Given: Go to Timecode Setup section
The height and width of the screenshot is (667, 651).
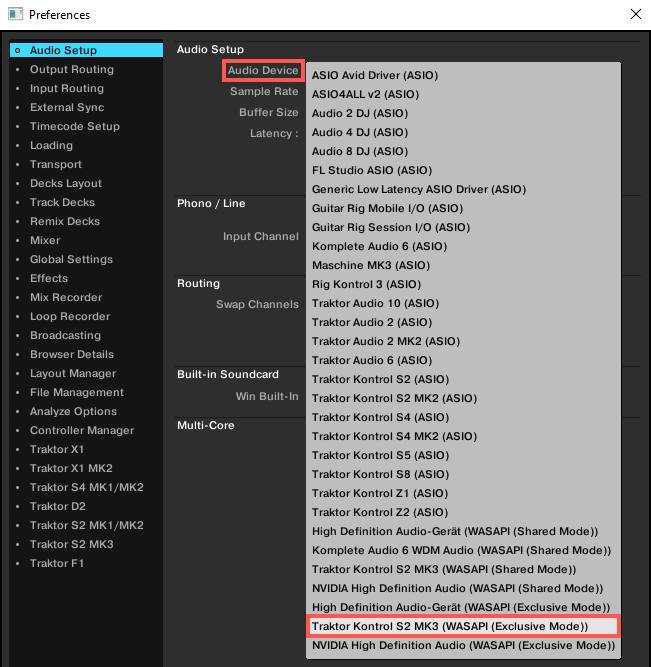Looking at the screenshot, I should point(74,126).
